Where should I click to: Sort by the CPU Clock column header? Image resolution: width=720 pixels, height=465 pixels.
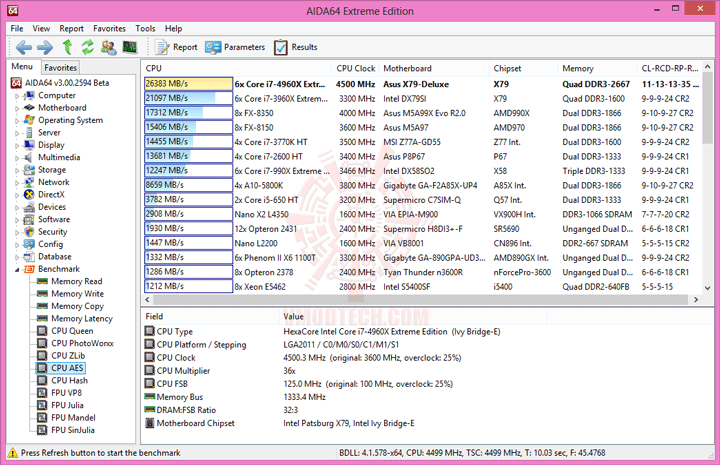[355, 68]
